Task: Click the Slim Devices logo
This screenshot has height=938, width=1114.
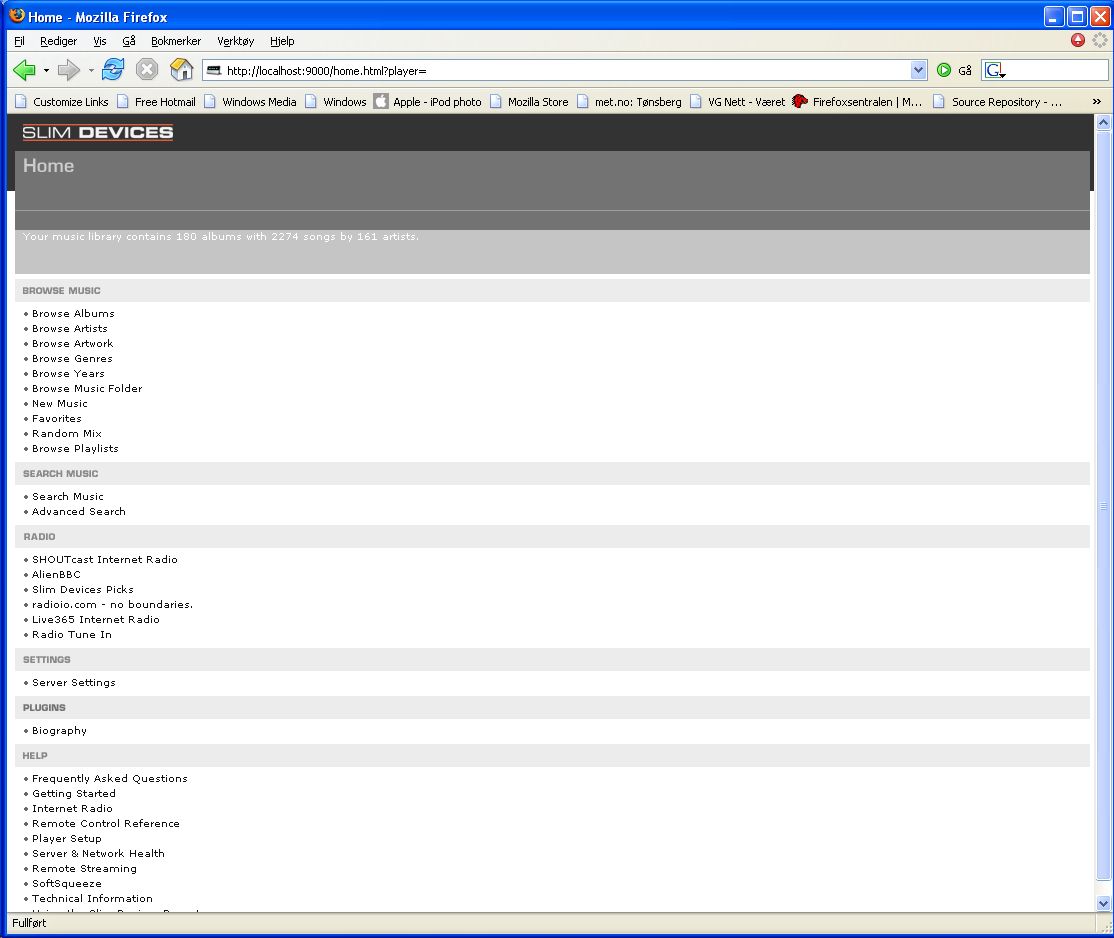Action: point(98,133)
